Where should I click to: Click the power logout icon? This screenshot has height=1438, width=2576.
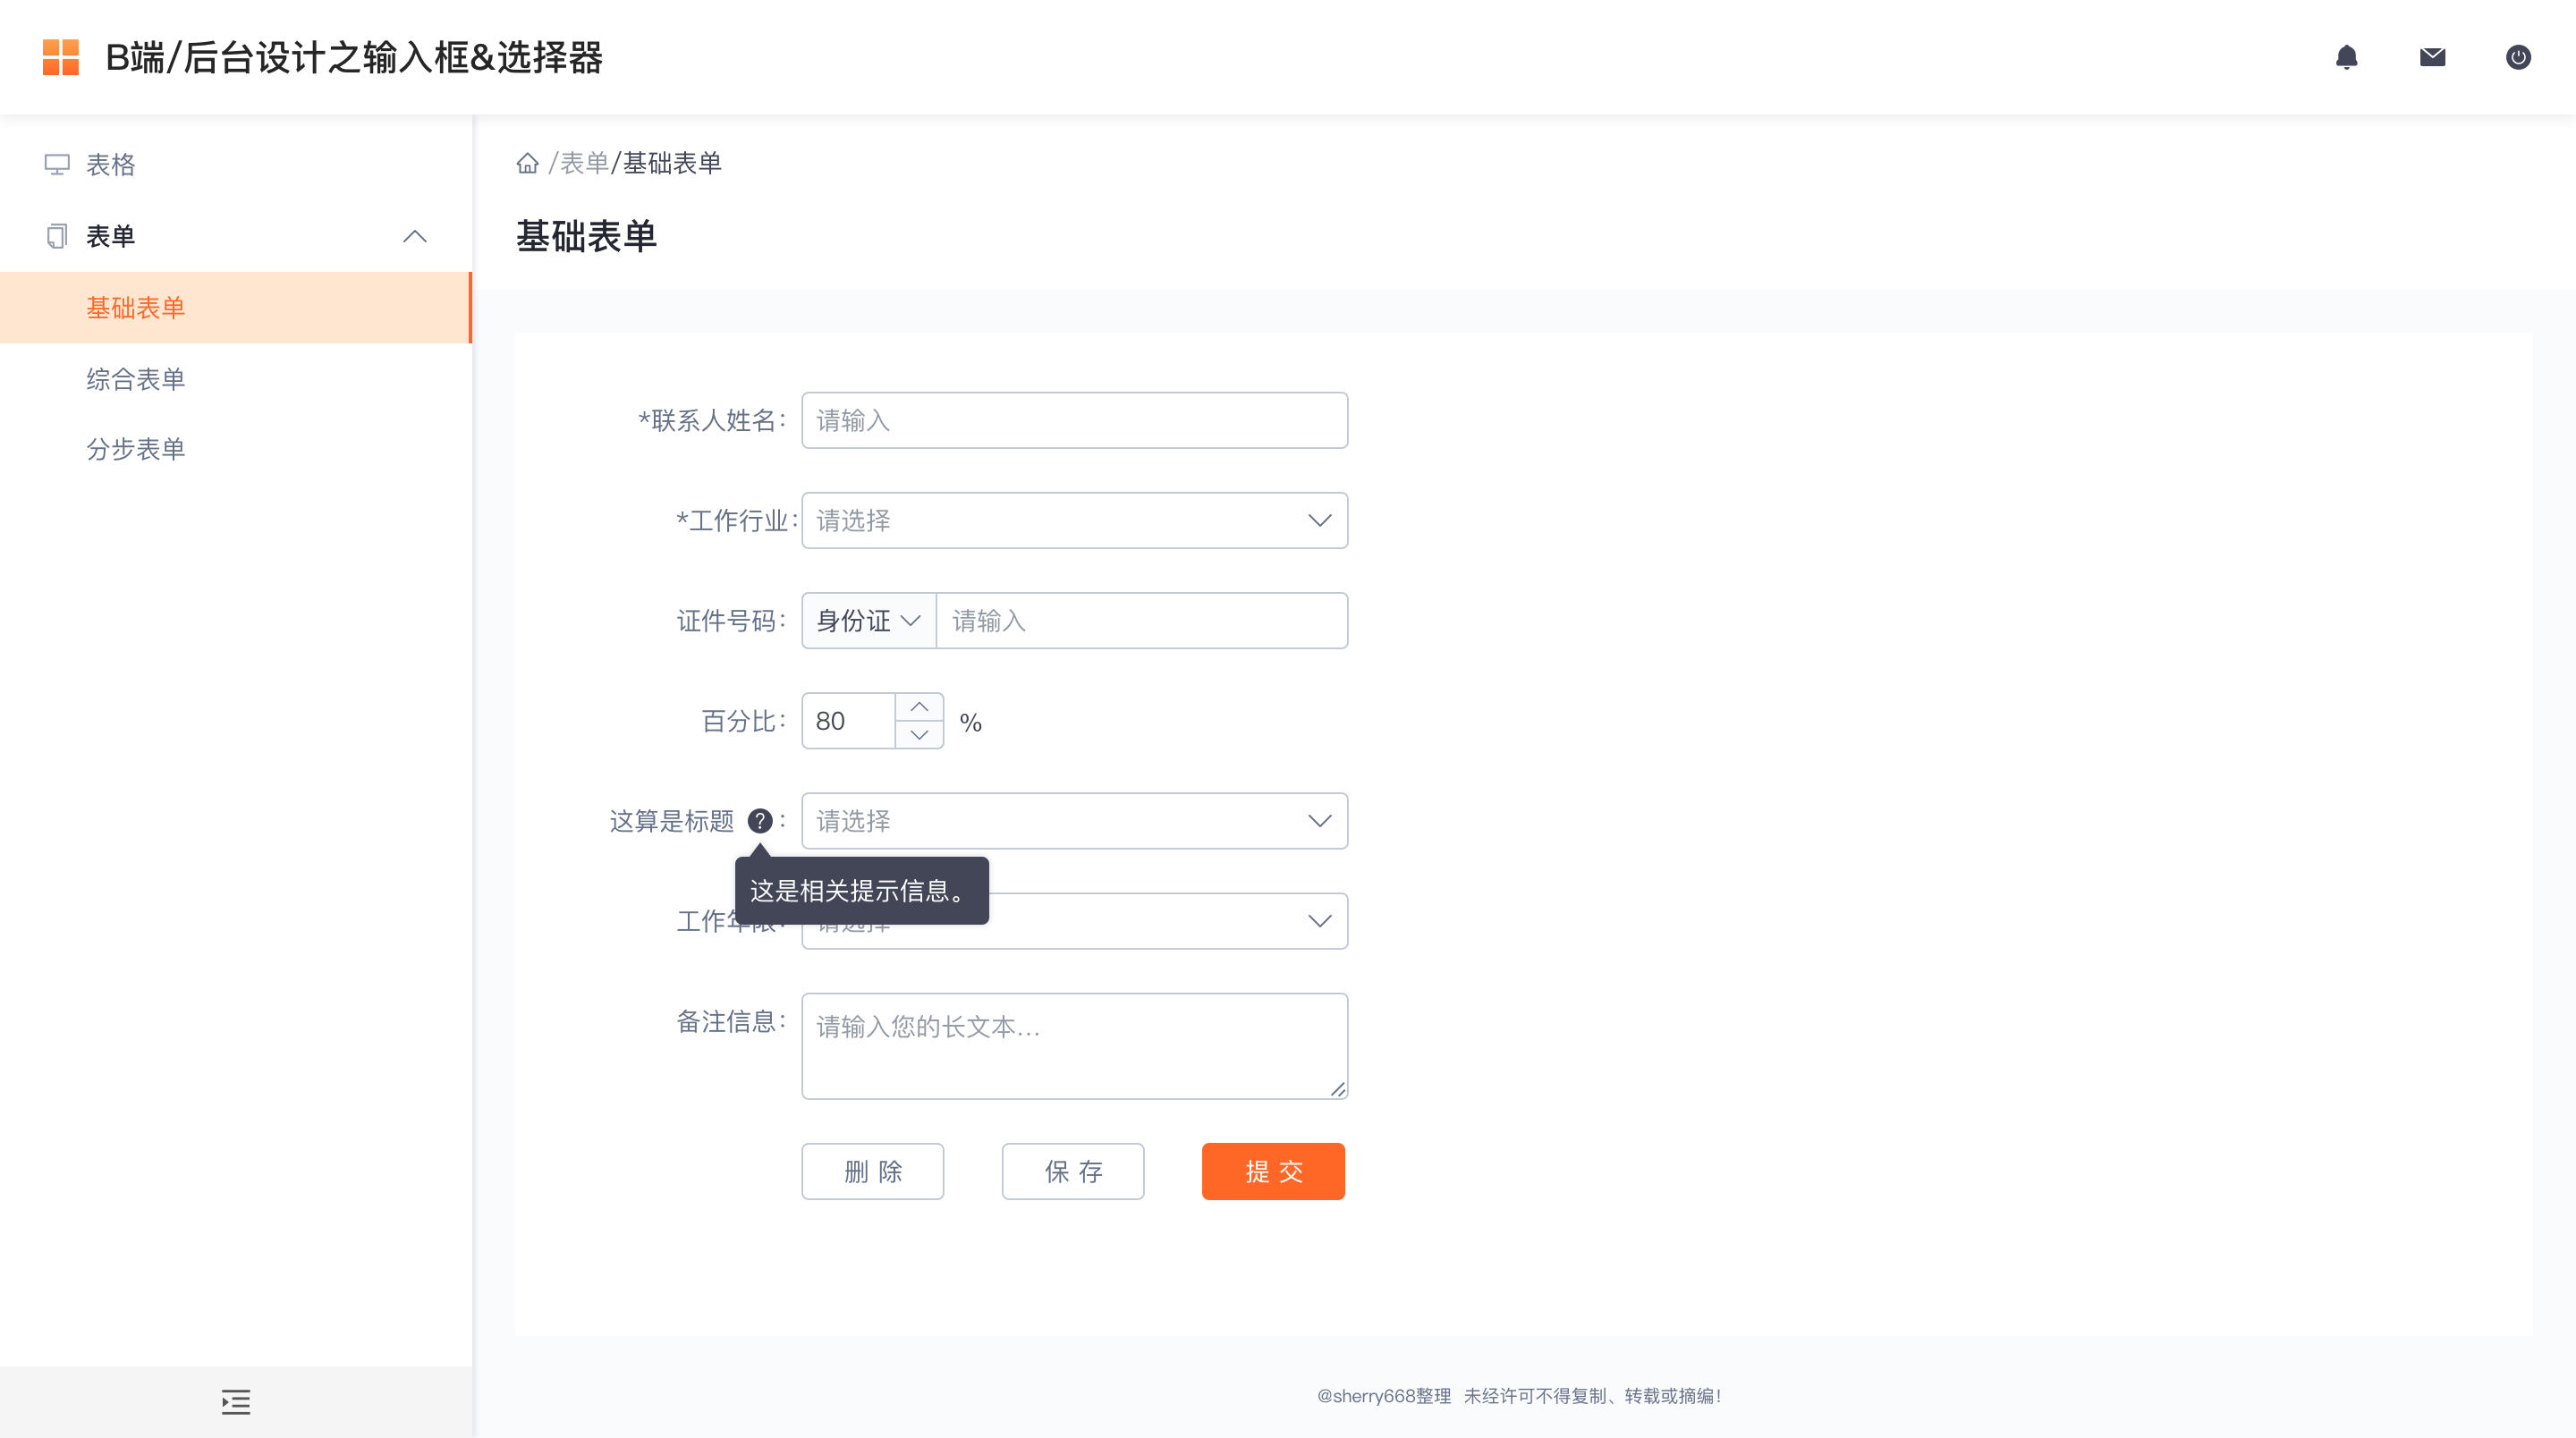tap(2518, 57)
